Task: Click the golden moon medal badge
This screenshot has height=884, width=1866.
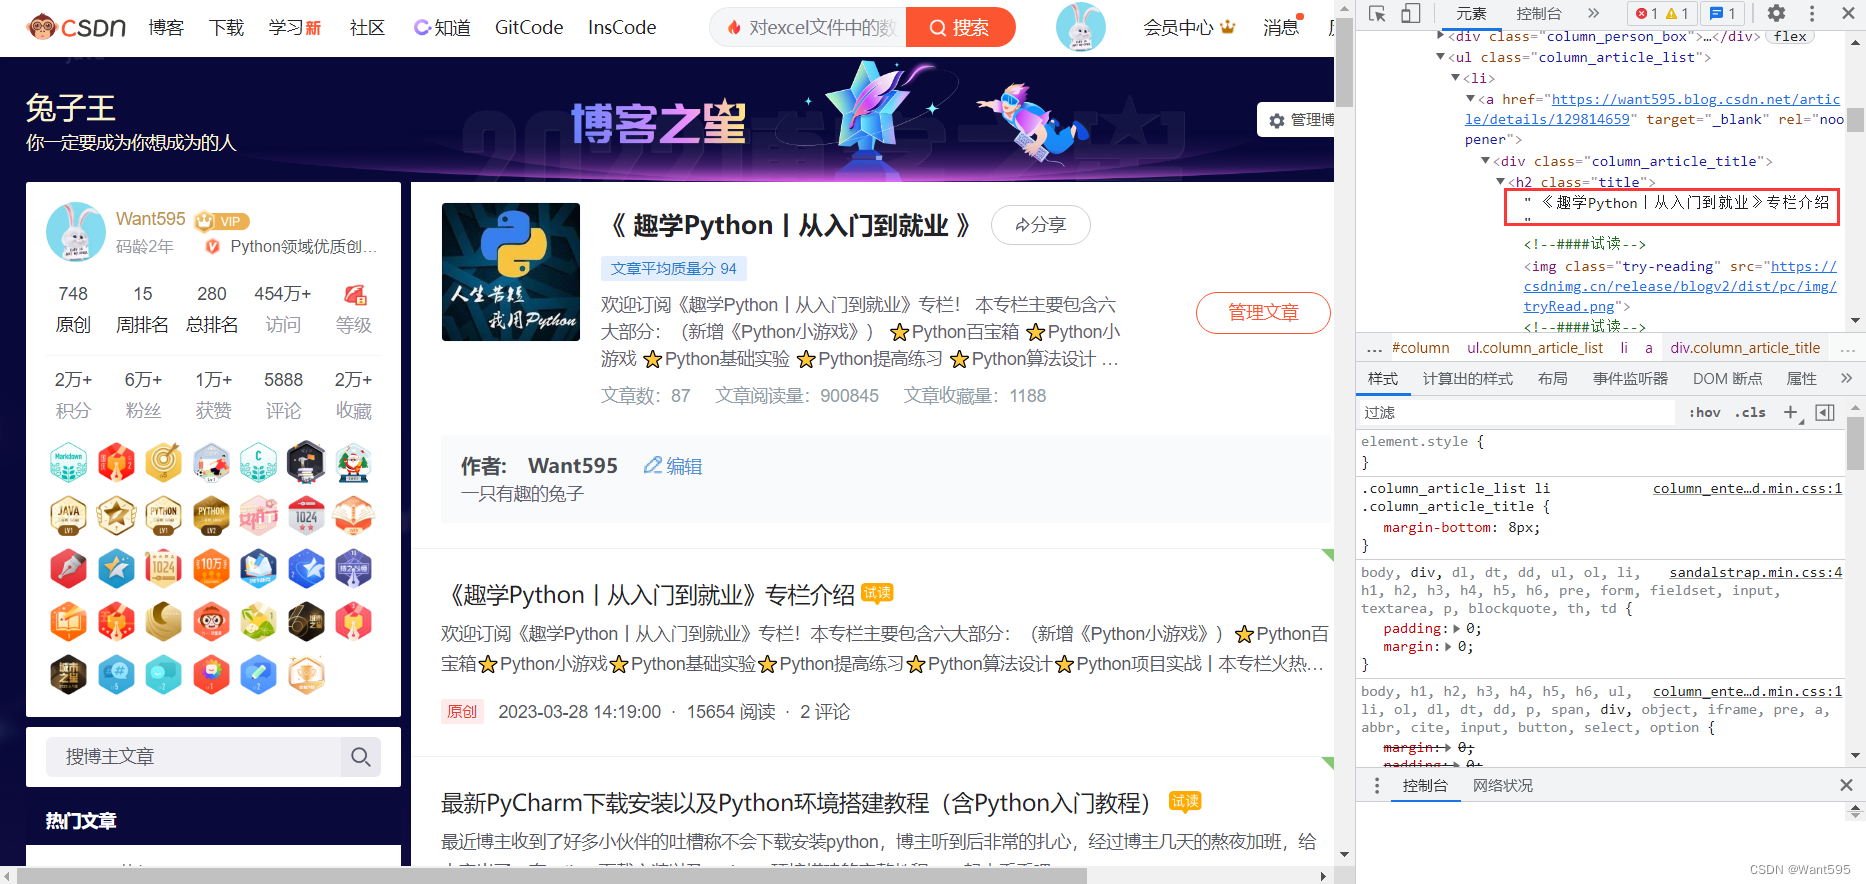Action: [x=164, y=621]
